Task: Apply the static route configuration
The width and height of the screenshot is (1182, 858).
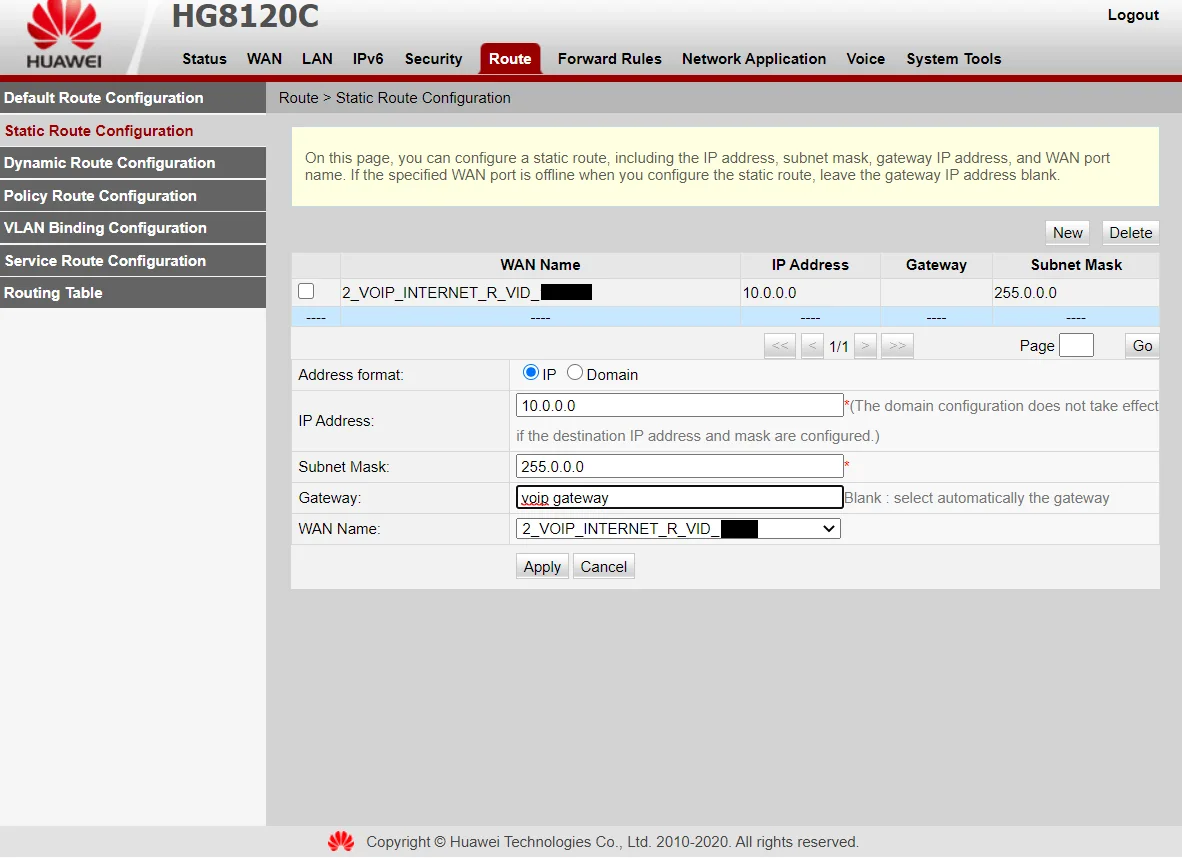Action: (541, 566)
